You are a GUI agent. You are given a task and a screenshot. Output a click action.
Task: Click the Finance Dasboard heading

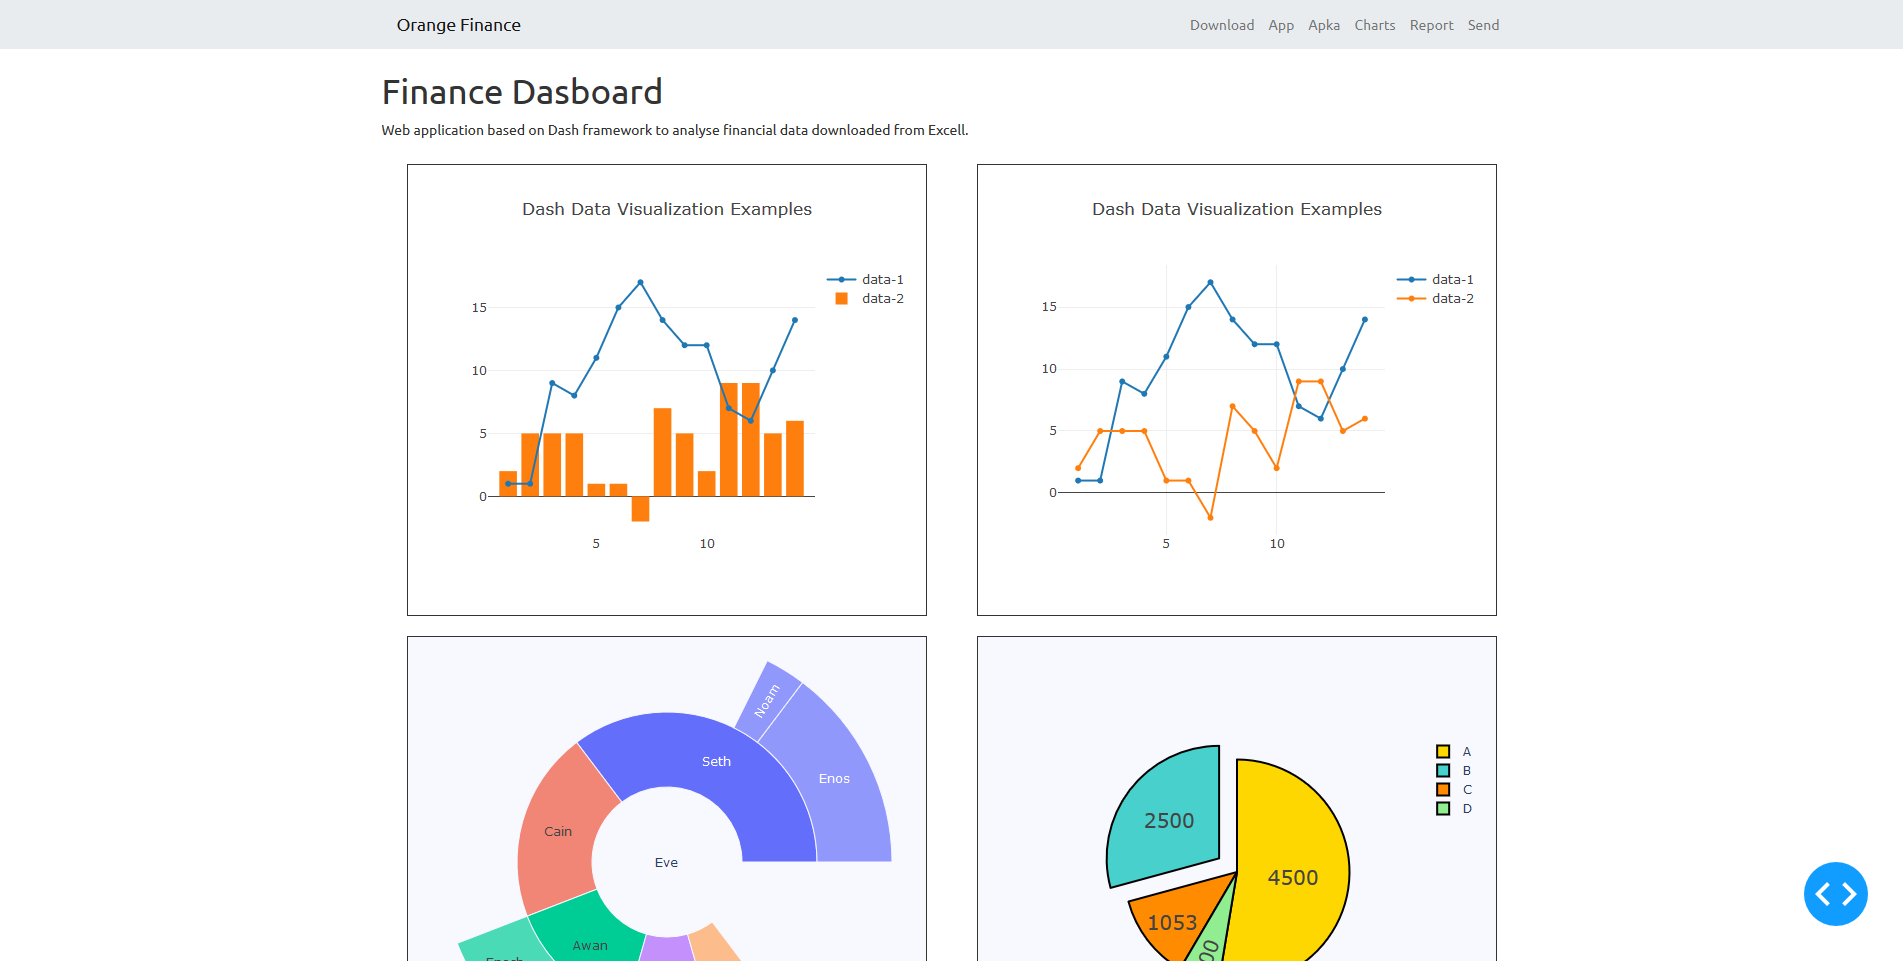[522, 92]
